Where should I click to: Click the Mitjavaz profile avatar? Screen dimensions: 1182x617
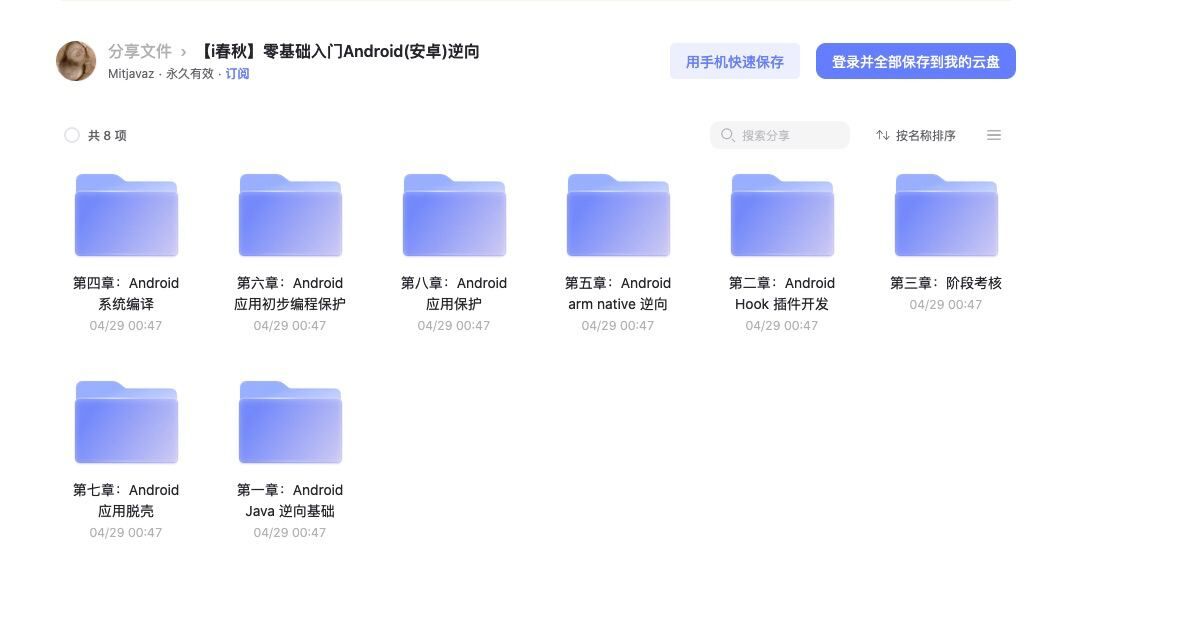click(x=76, y=61)
